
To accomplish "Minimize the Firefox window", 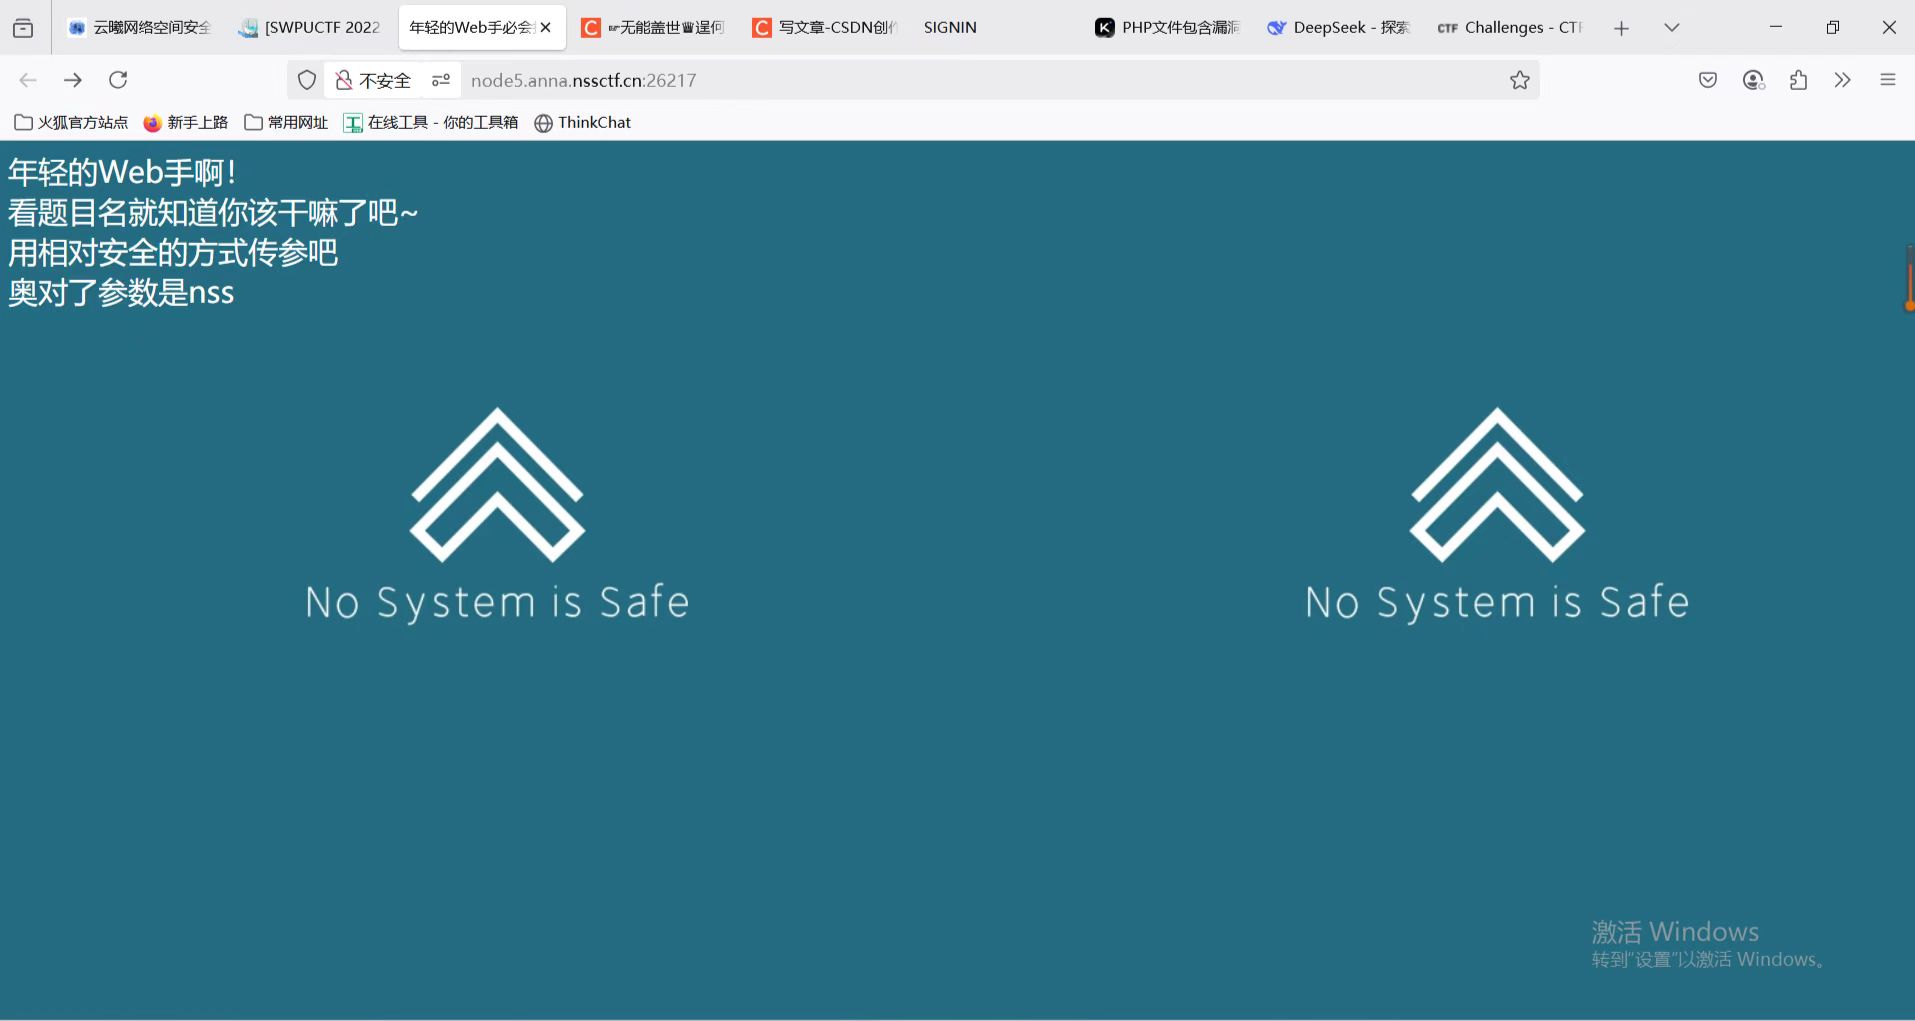I will pos(1776,27).
